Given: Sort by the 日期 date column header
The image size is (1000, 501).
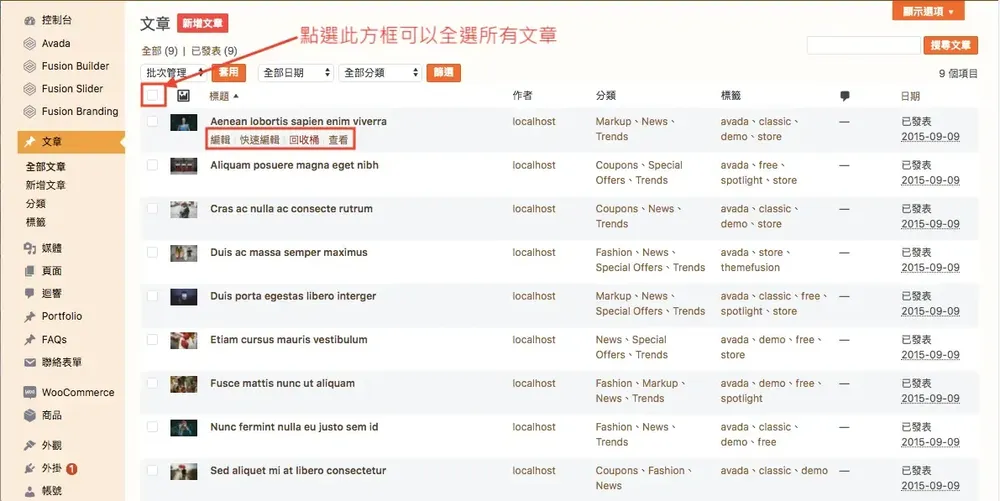Looking at the screenshot, I should pos(911,96).
